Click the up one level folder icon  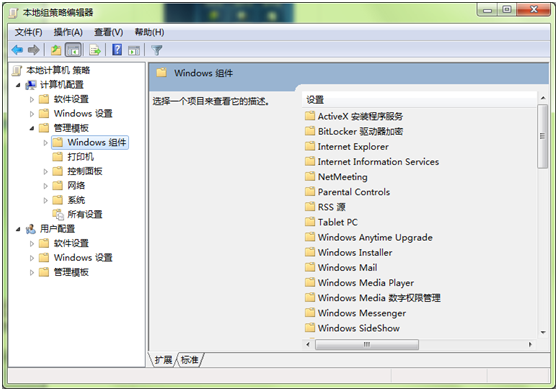pyautogui.click(x=56, y=50)
